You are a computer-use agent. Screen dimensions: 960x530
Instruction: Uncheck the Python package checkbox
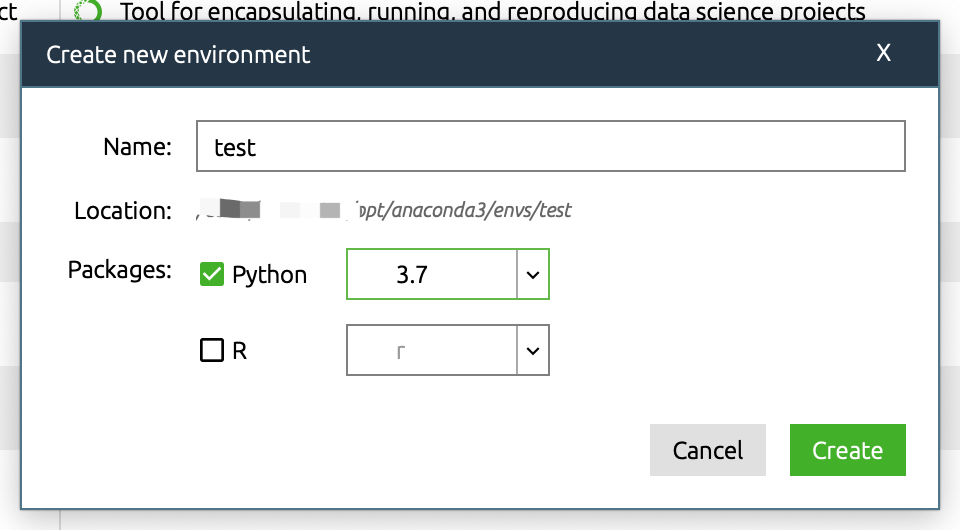point(211,274)
